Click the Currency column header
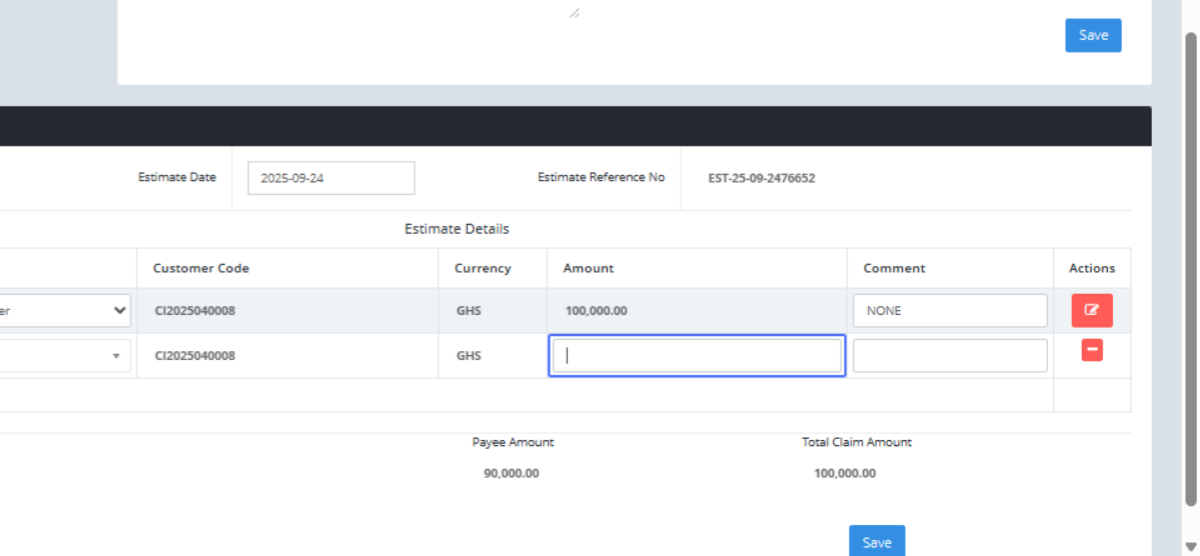Viewport: 1200px width, 556px height. coord(482,268)
